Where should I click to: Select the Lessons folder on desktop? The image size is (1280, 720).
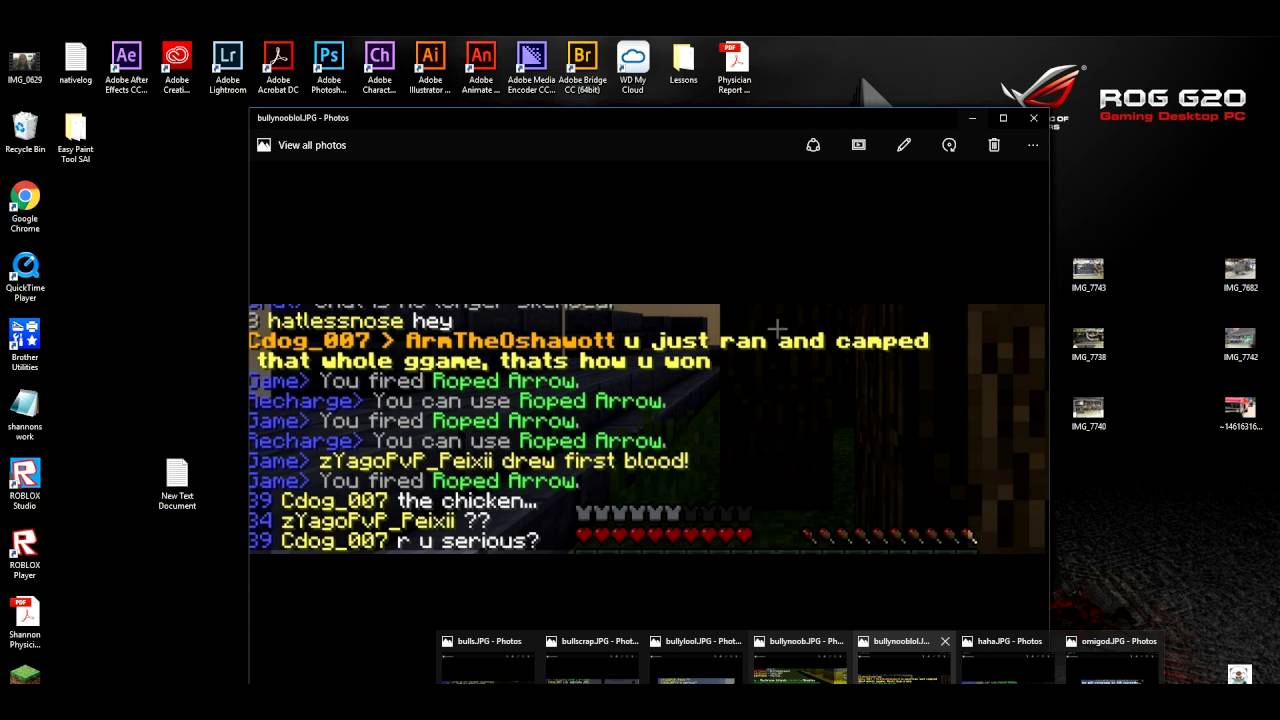684,63
